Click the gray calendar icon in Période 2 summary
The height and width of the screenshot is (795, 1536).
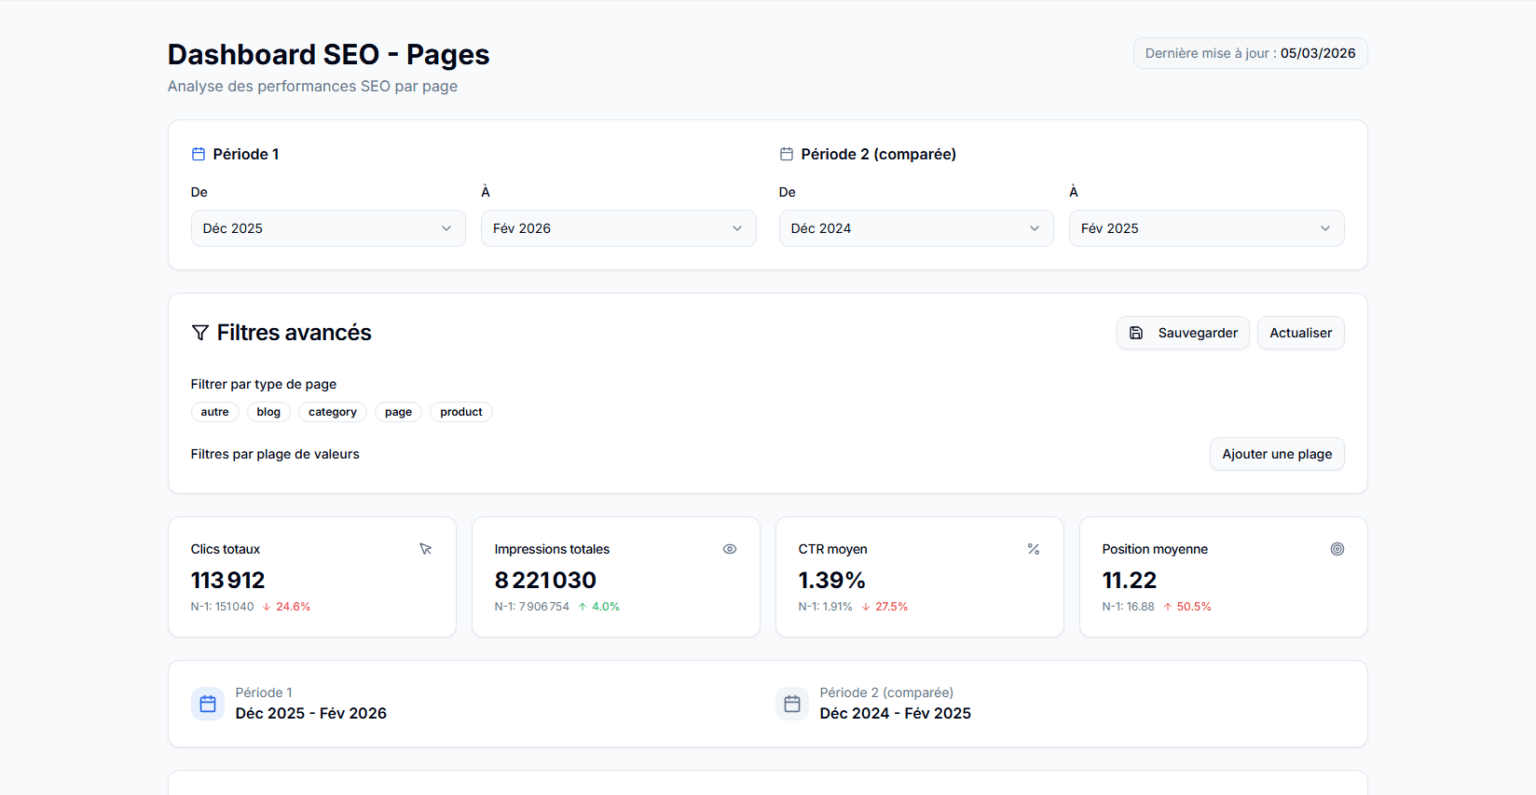(x=792, y=704)
